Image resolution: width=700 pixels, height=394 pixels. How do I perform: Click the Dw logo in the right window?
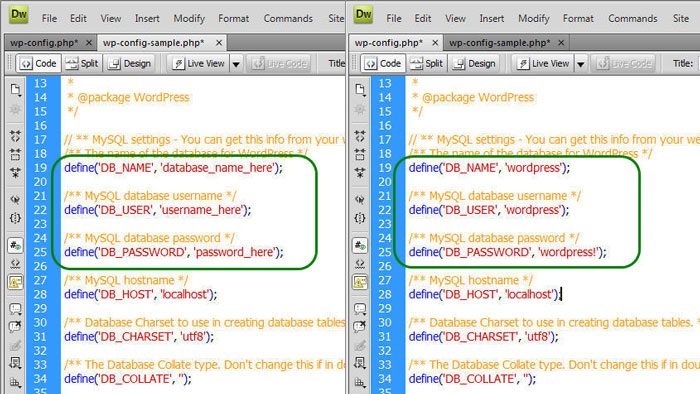[363, 15]
